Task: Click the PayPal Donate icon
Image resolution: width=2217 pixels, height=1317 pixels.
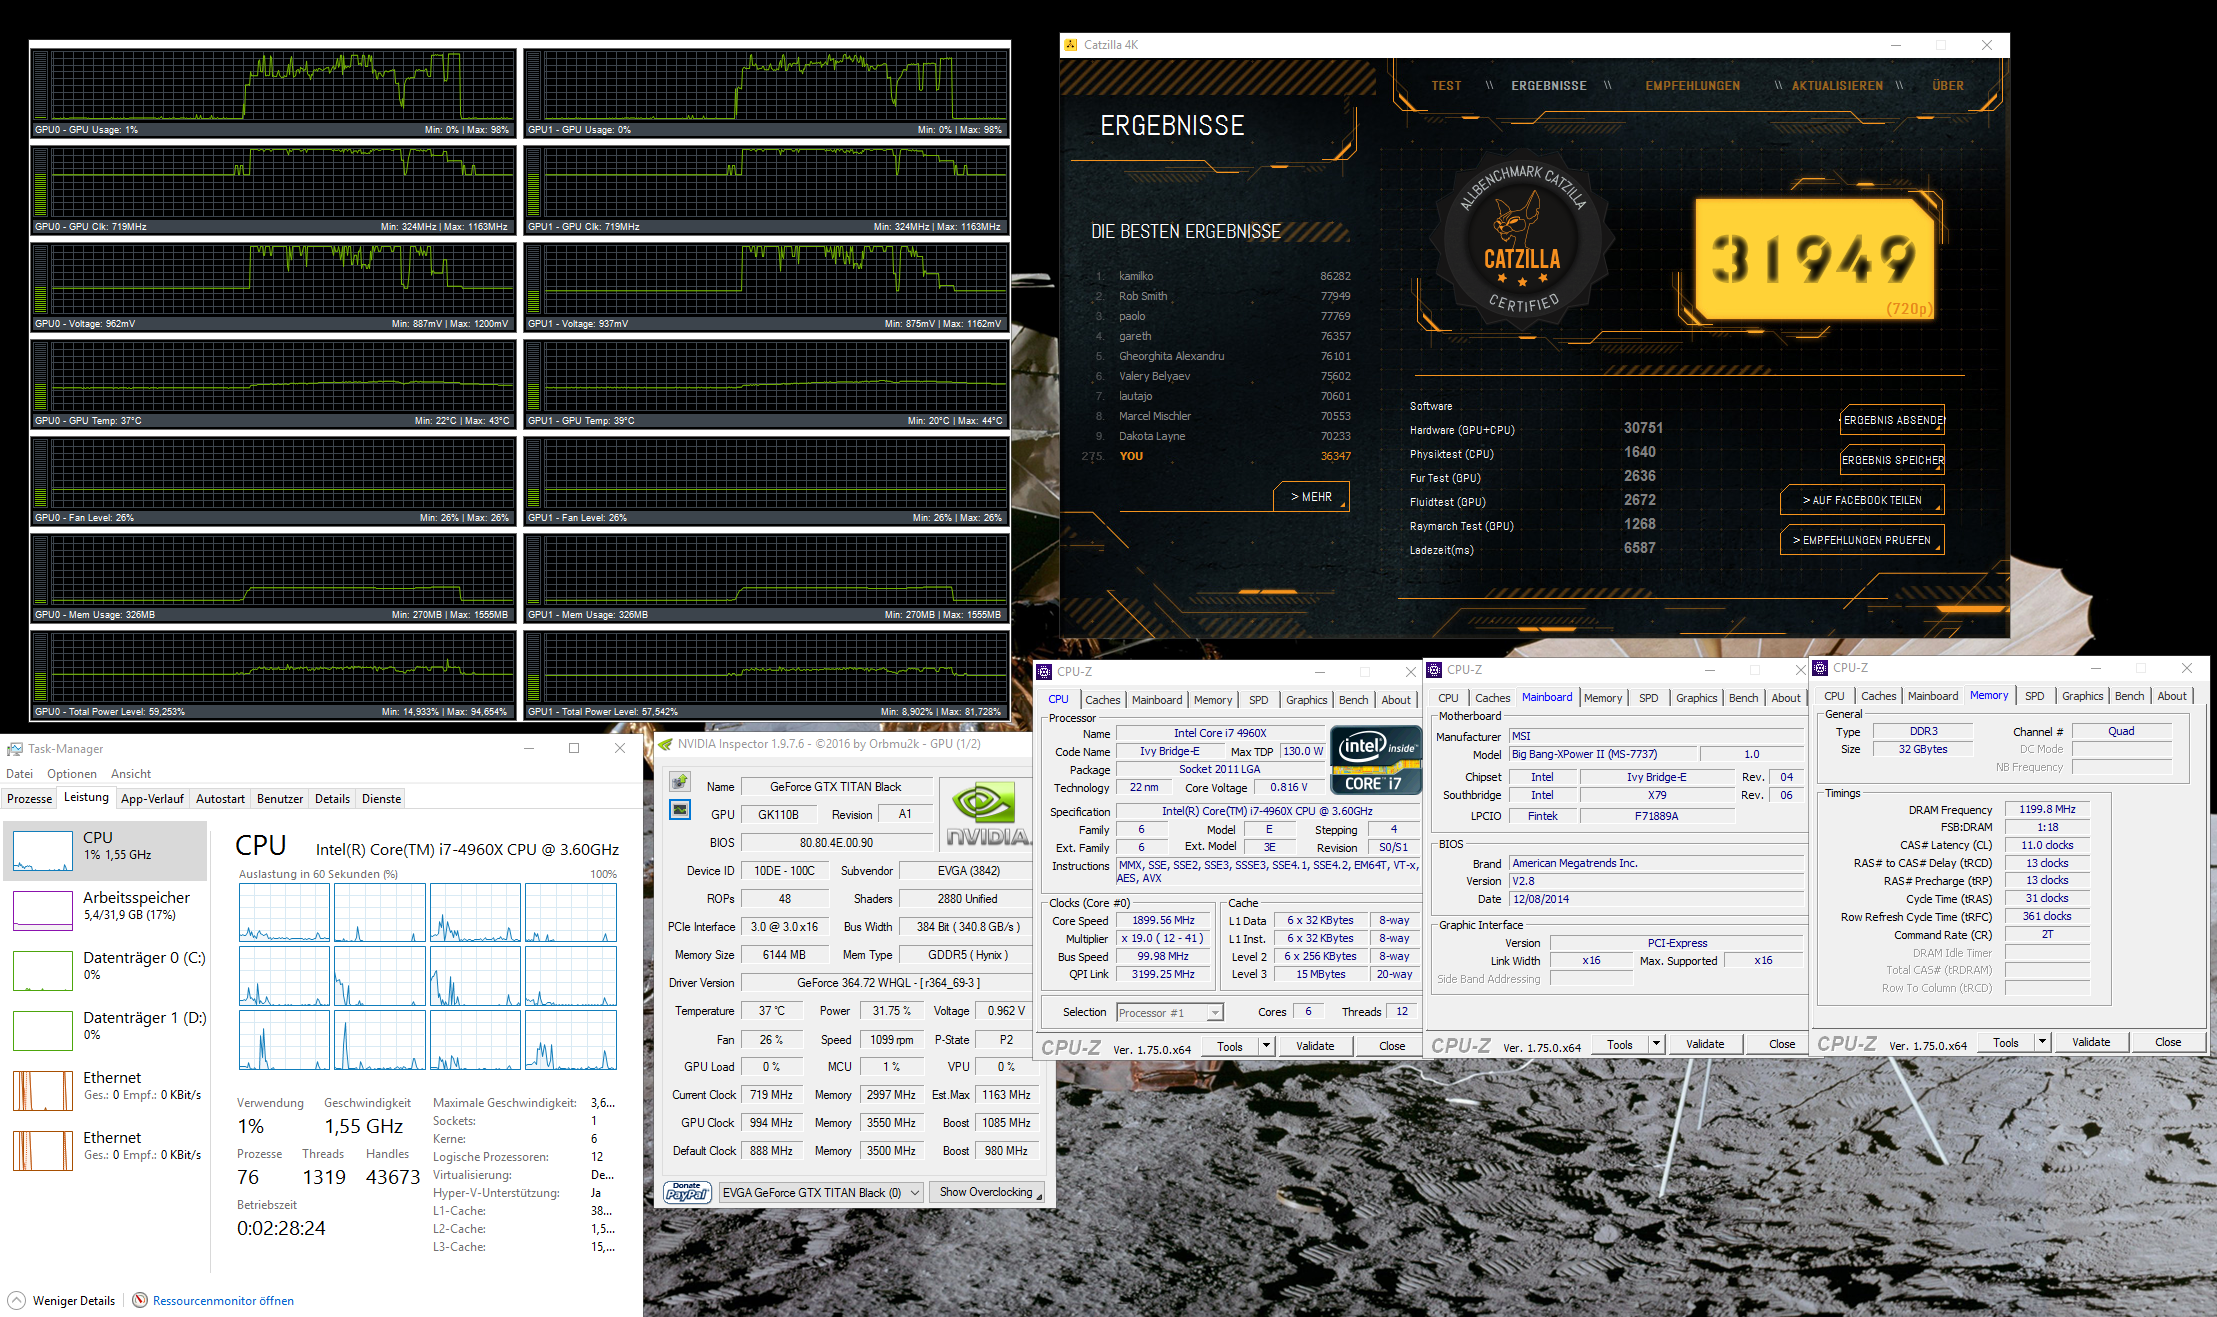Action: 687,1192
